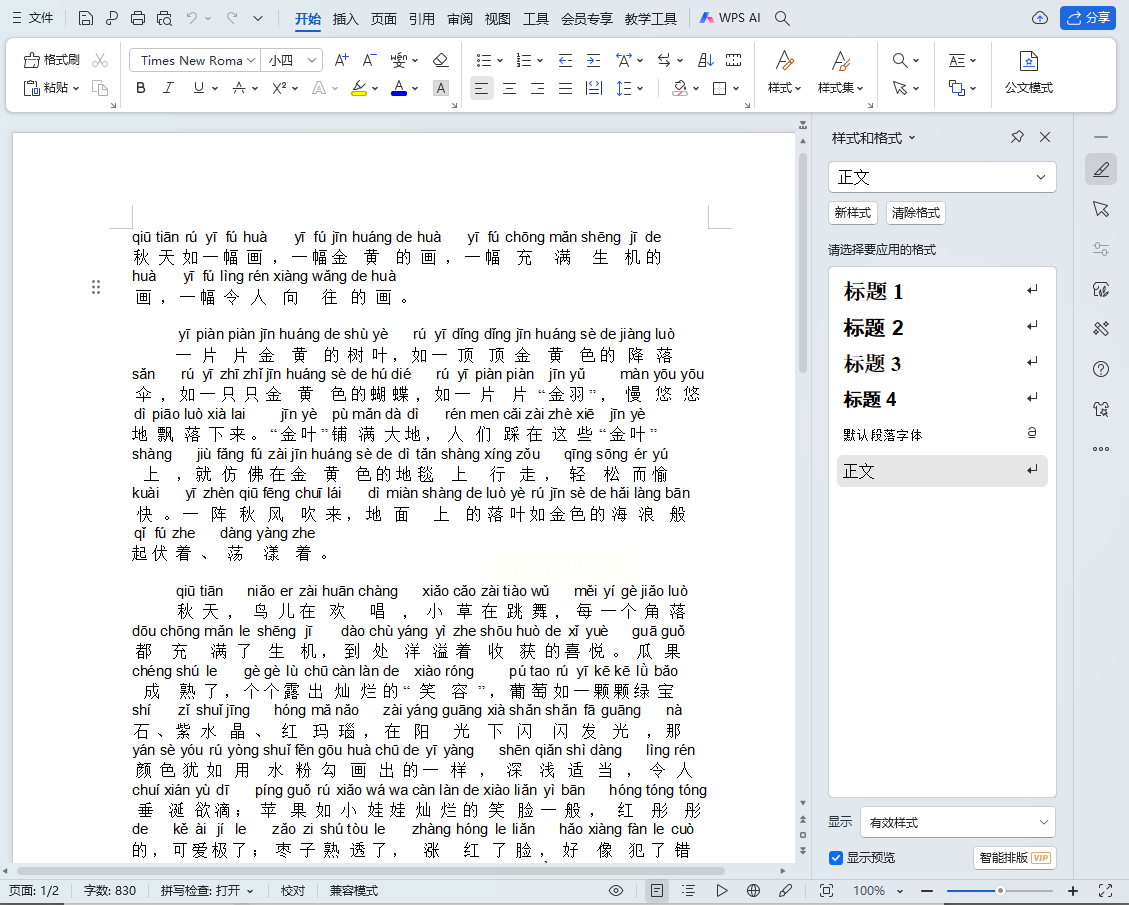Click the 公文模式 button
The width and height of the screenshot is (1129, 905).
pos(1029,72)
